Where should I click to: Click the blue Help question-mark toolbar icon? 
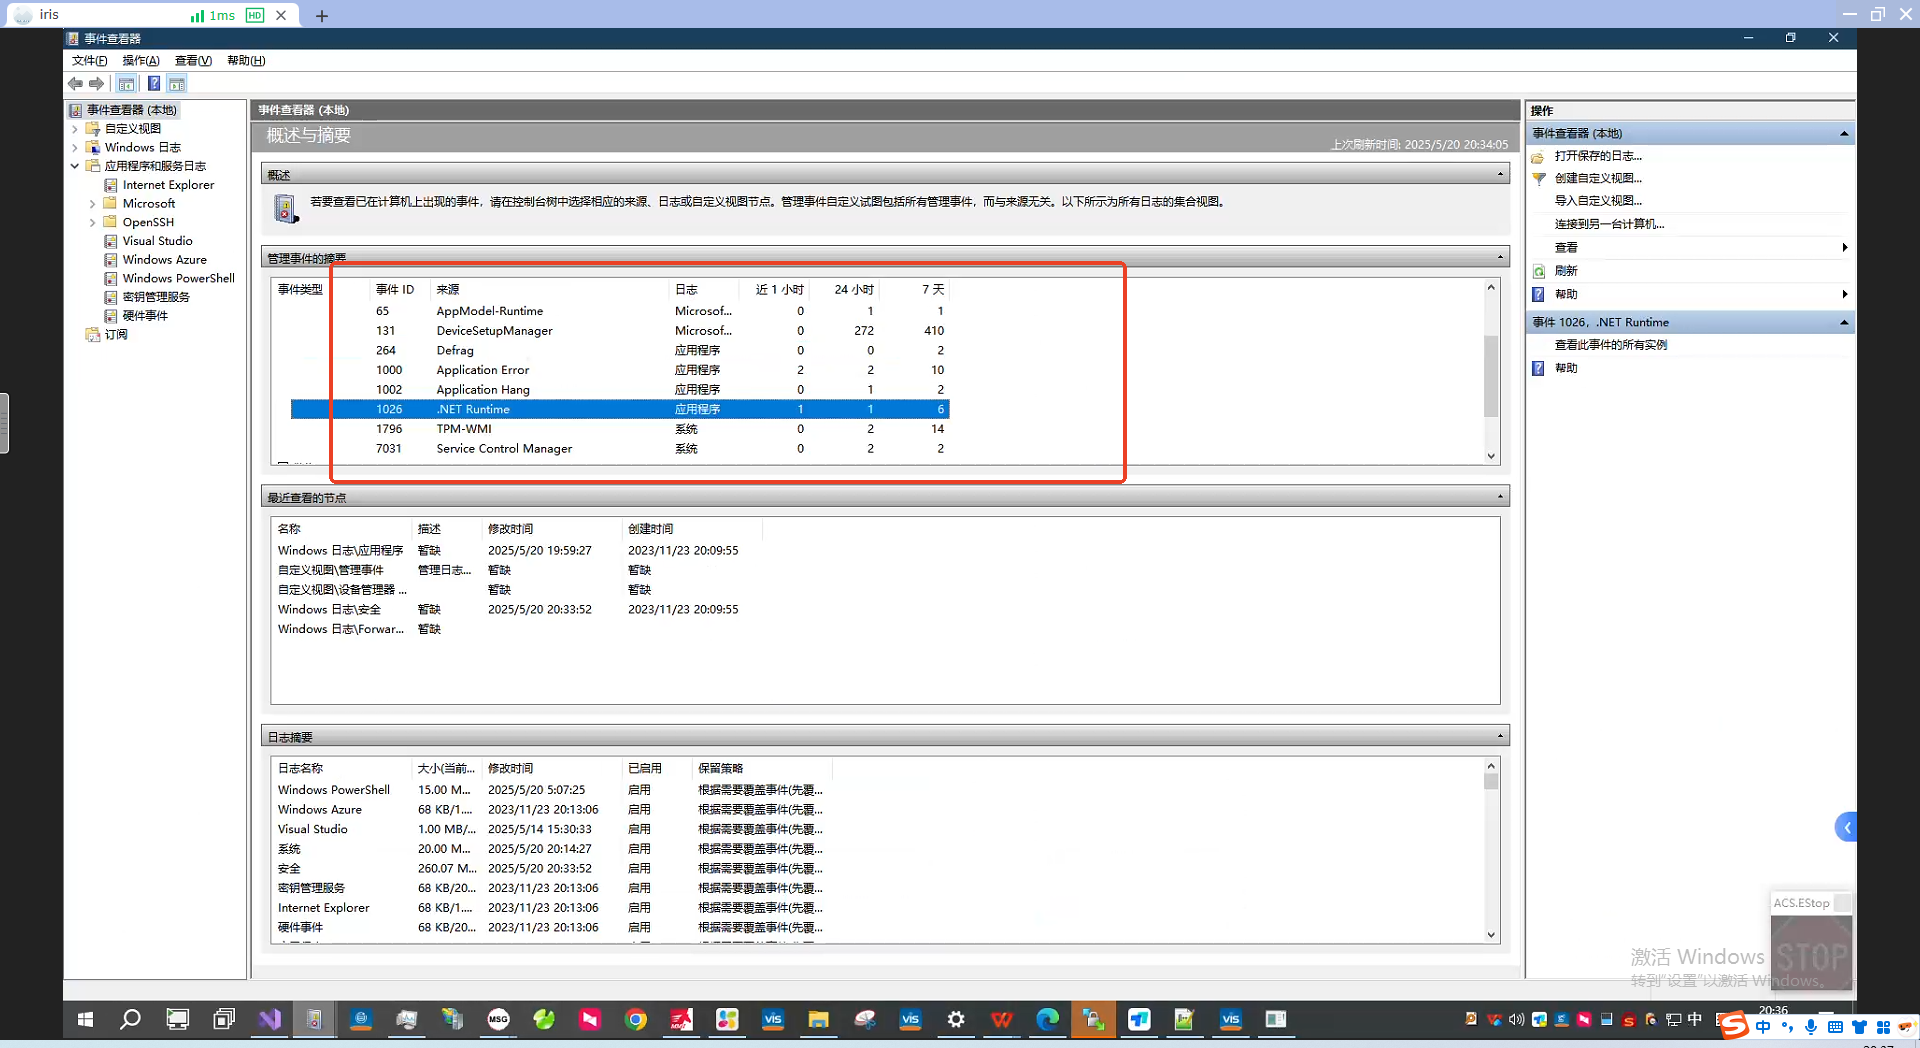[154, 84]
